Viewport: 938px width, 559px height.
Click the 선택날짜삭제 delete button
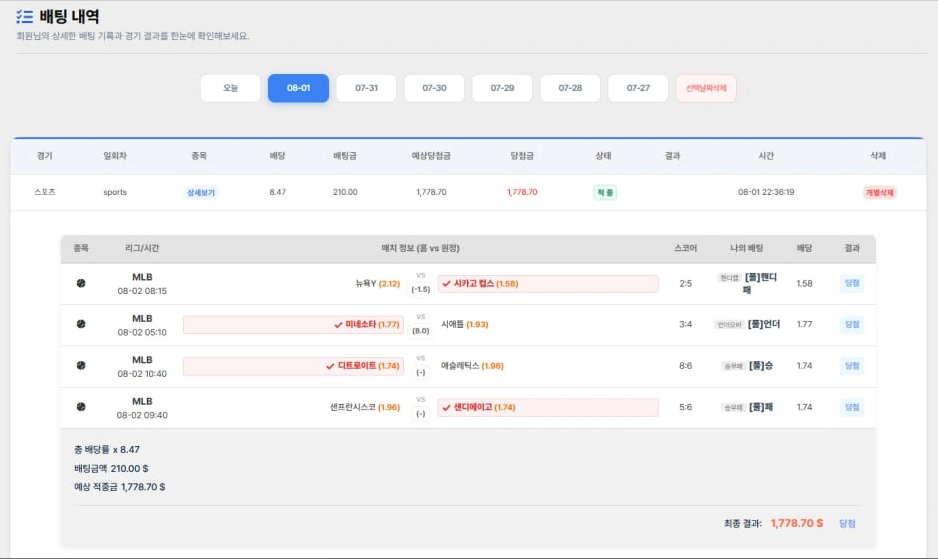[x=706, y=88]
